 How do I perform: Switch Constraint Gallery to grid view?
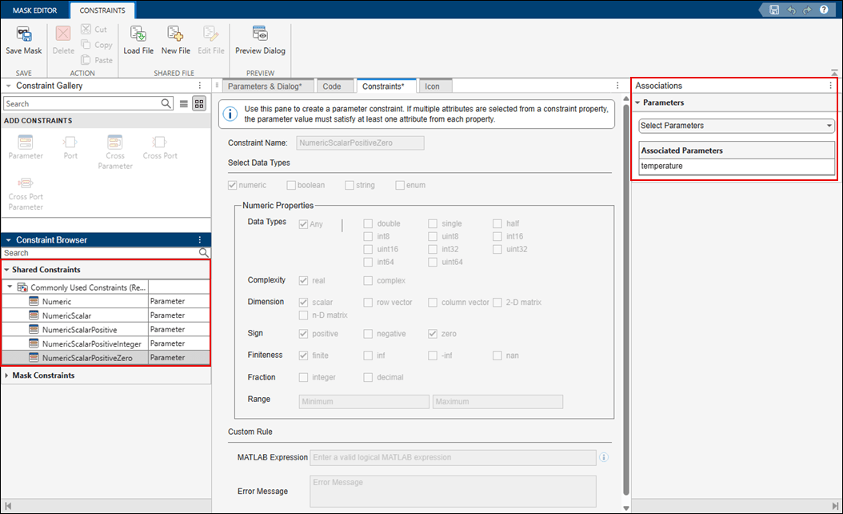pyautogui.click(x=199, y=104)
